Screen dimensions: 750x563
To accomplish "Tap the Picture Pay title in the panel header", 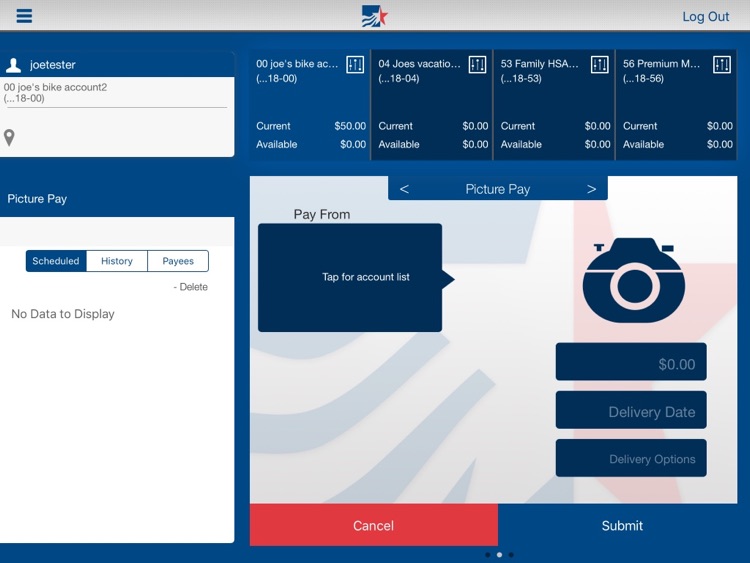I will click(498, 189).
